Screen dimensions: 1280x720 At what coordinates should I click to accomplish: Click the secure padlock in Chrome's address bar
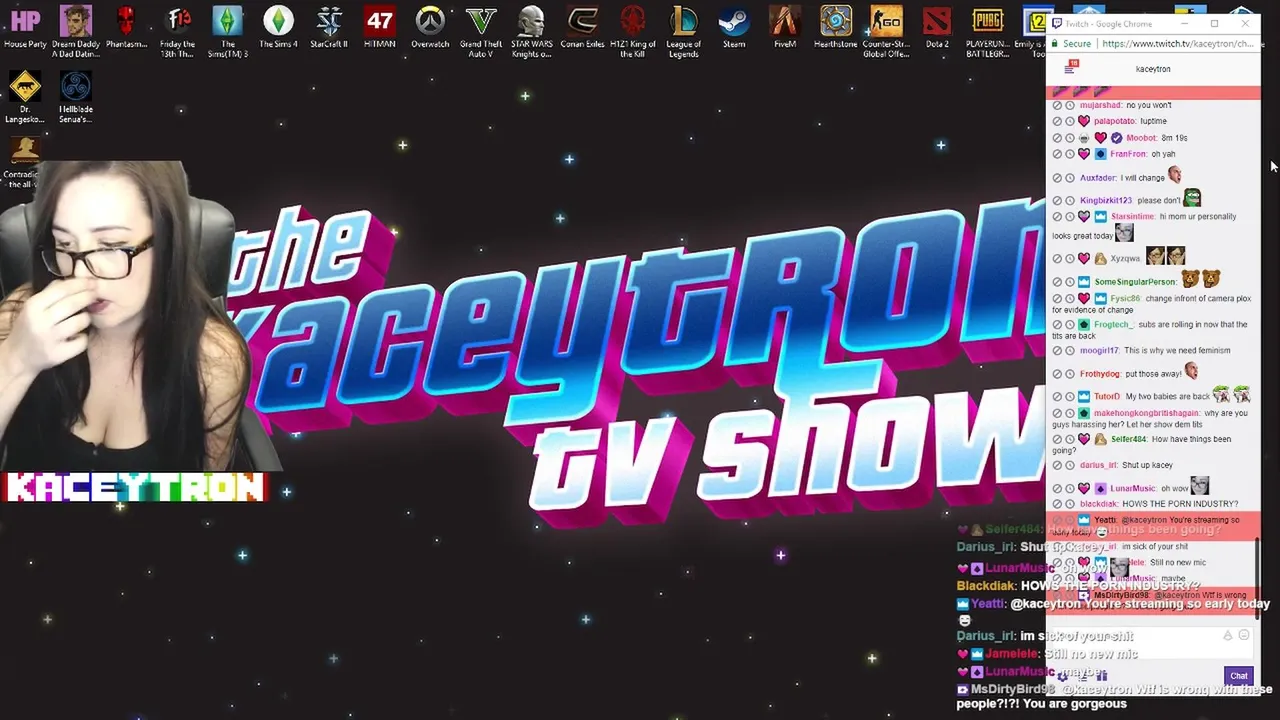[1056, 44]
